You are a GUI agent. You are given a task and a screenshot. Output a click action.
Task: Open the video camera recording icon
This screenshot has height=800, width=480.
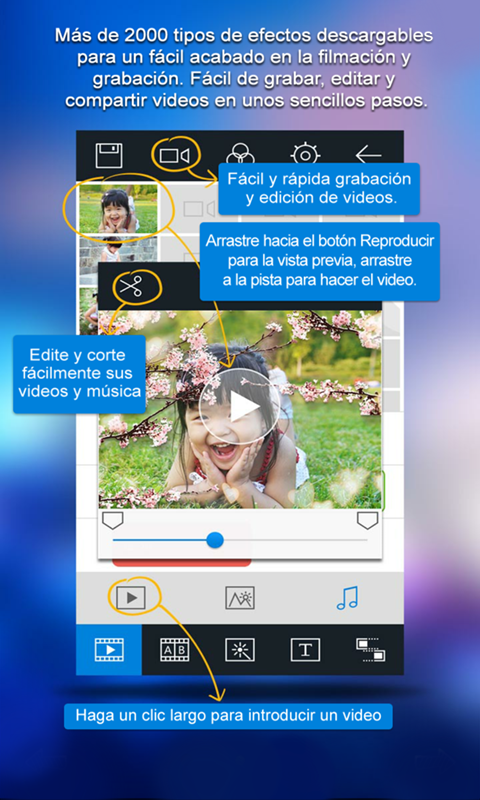pyautogui.click(x=174, y=156)
